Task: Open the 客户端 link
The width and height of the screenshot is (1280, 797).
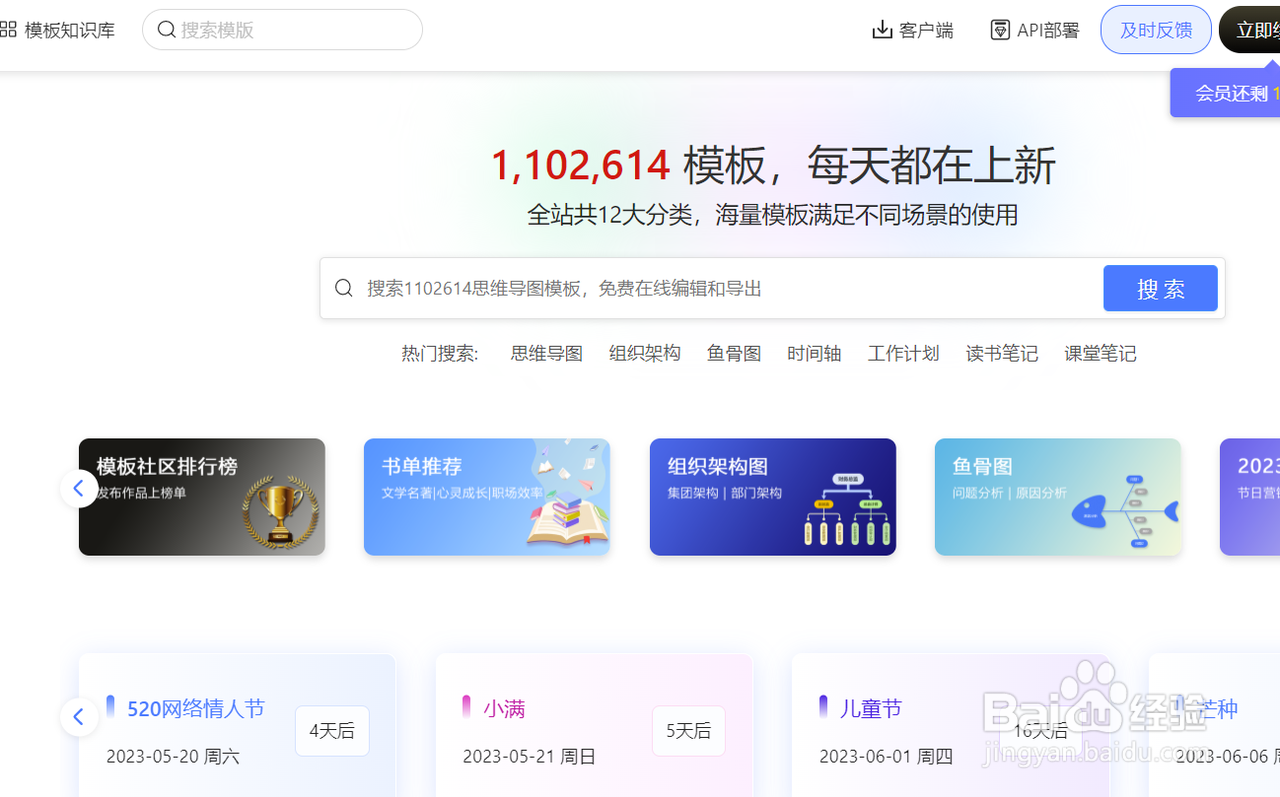Action: click(x=926, y=30)
